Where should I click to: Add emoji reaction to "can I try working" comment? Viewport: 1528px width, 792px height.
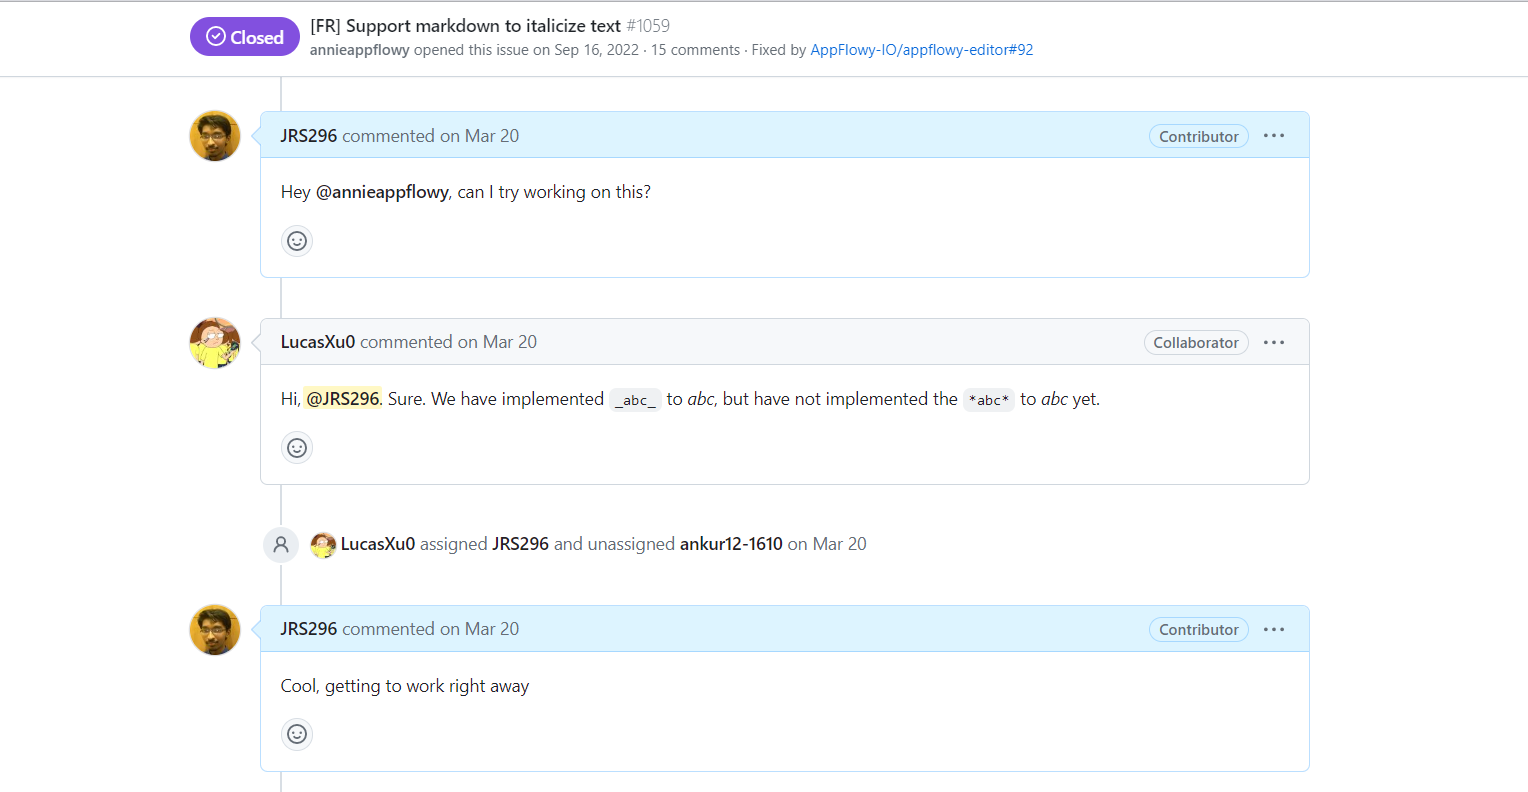297,241
